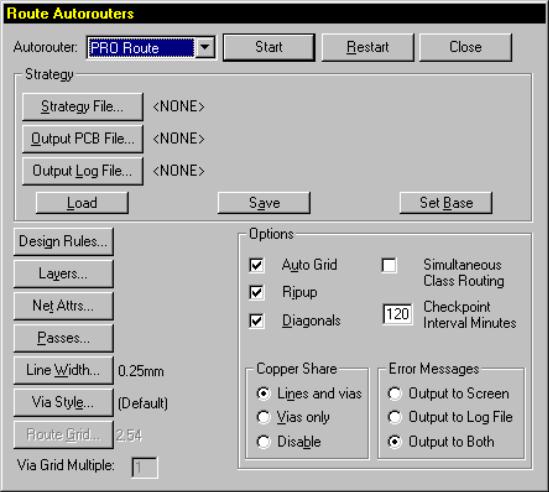Toggle the Diagonals checkbox
Image resolution: width=549 pixels, height=492 pixels.
click(257, 321)
